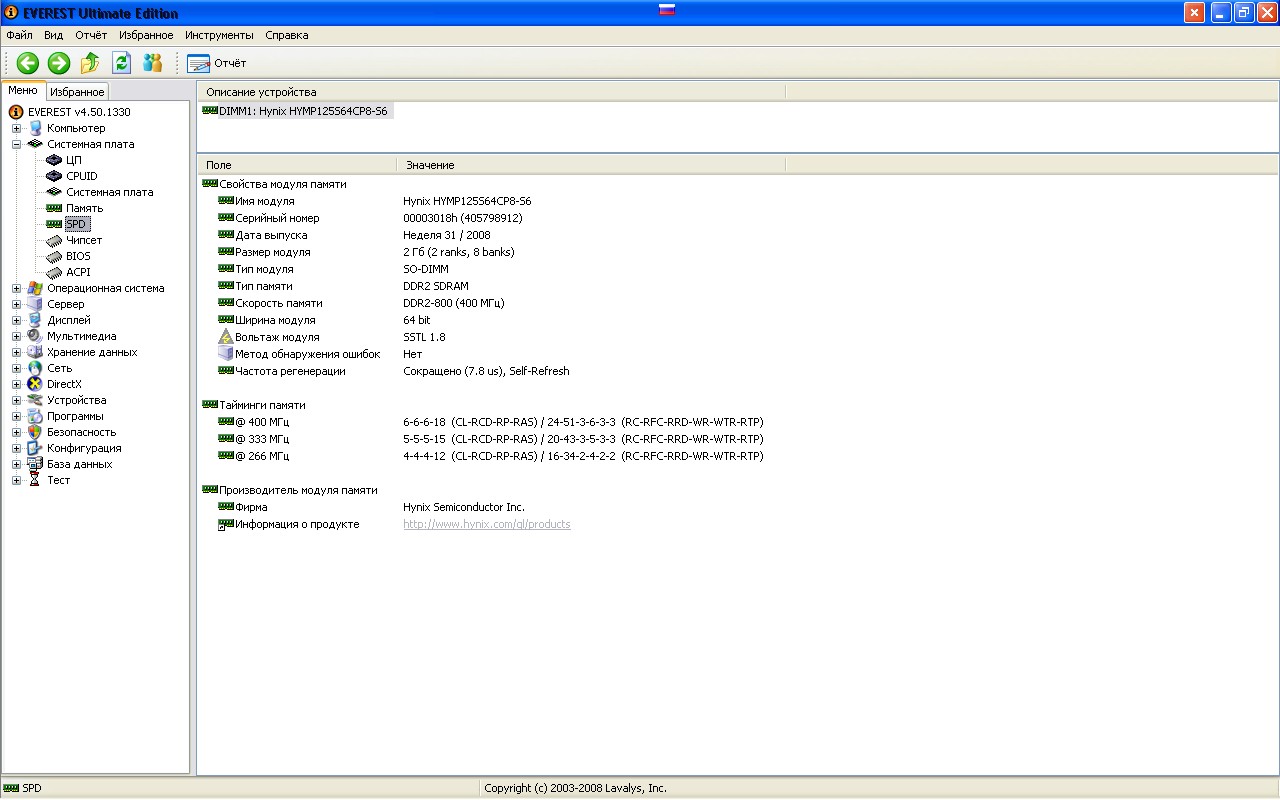
Task: Click the Up level arrow toolbar icon
Action: pos(90,63)
